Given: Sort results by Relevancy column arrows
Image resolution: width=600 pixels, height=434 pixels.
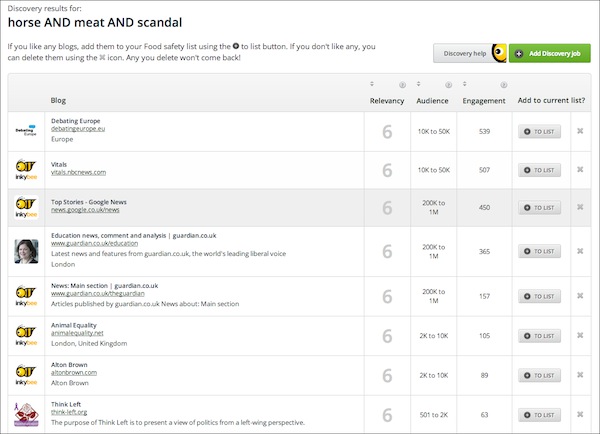Looking at the screenshot, I should coord(372,84).
